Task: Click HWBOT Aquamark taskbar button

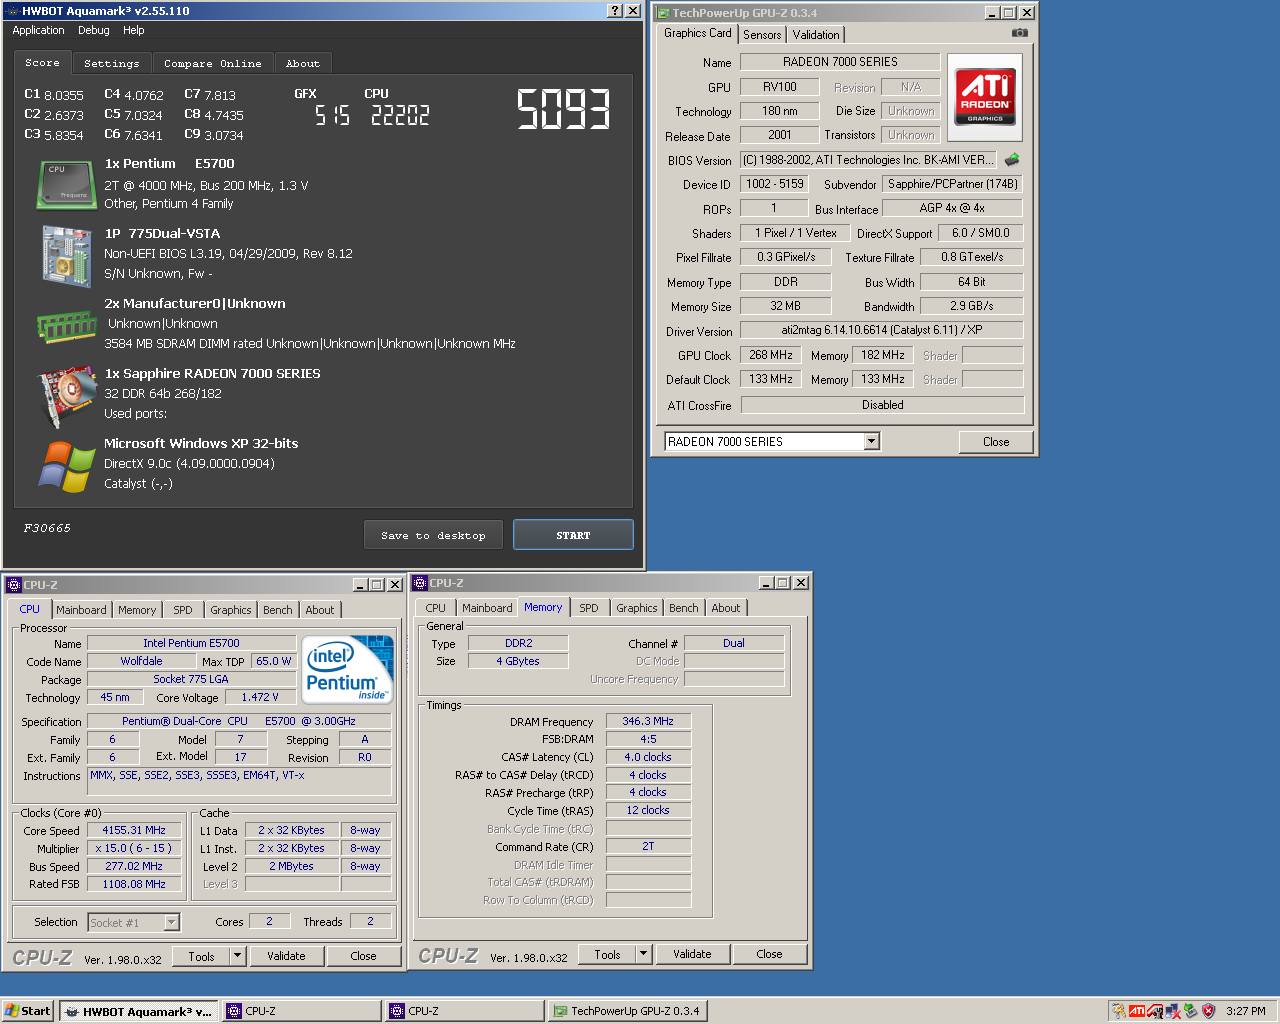Action: [138, 1011]
